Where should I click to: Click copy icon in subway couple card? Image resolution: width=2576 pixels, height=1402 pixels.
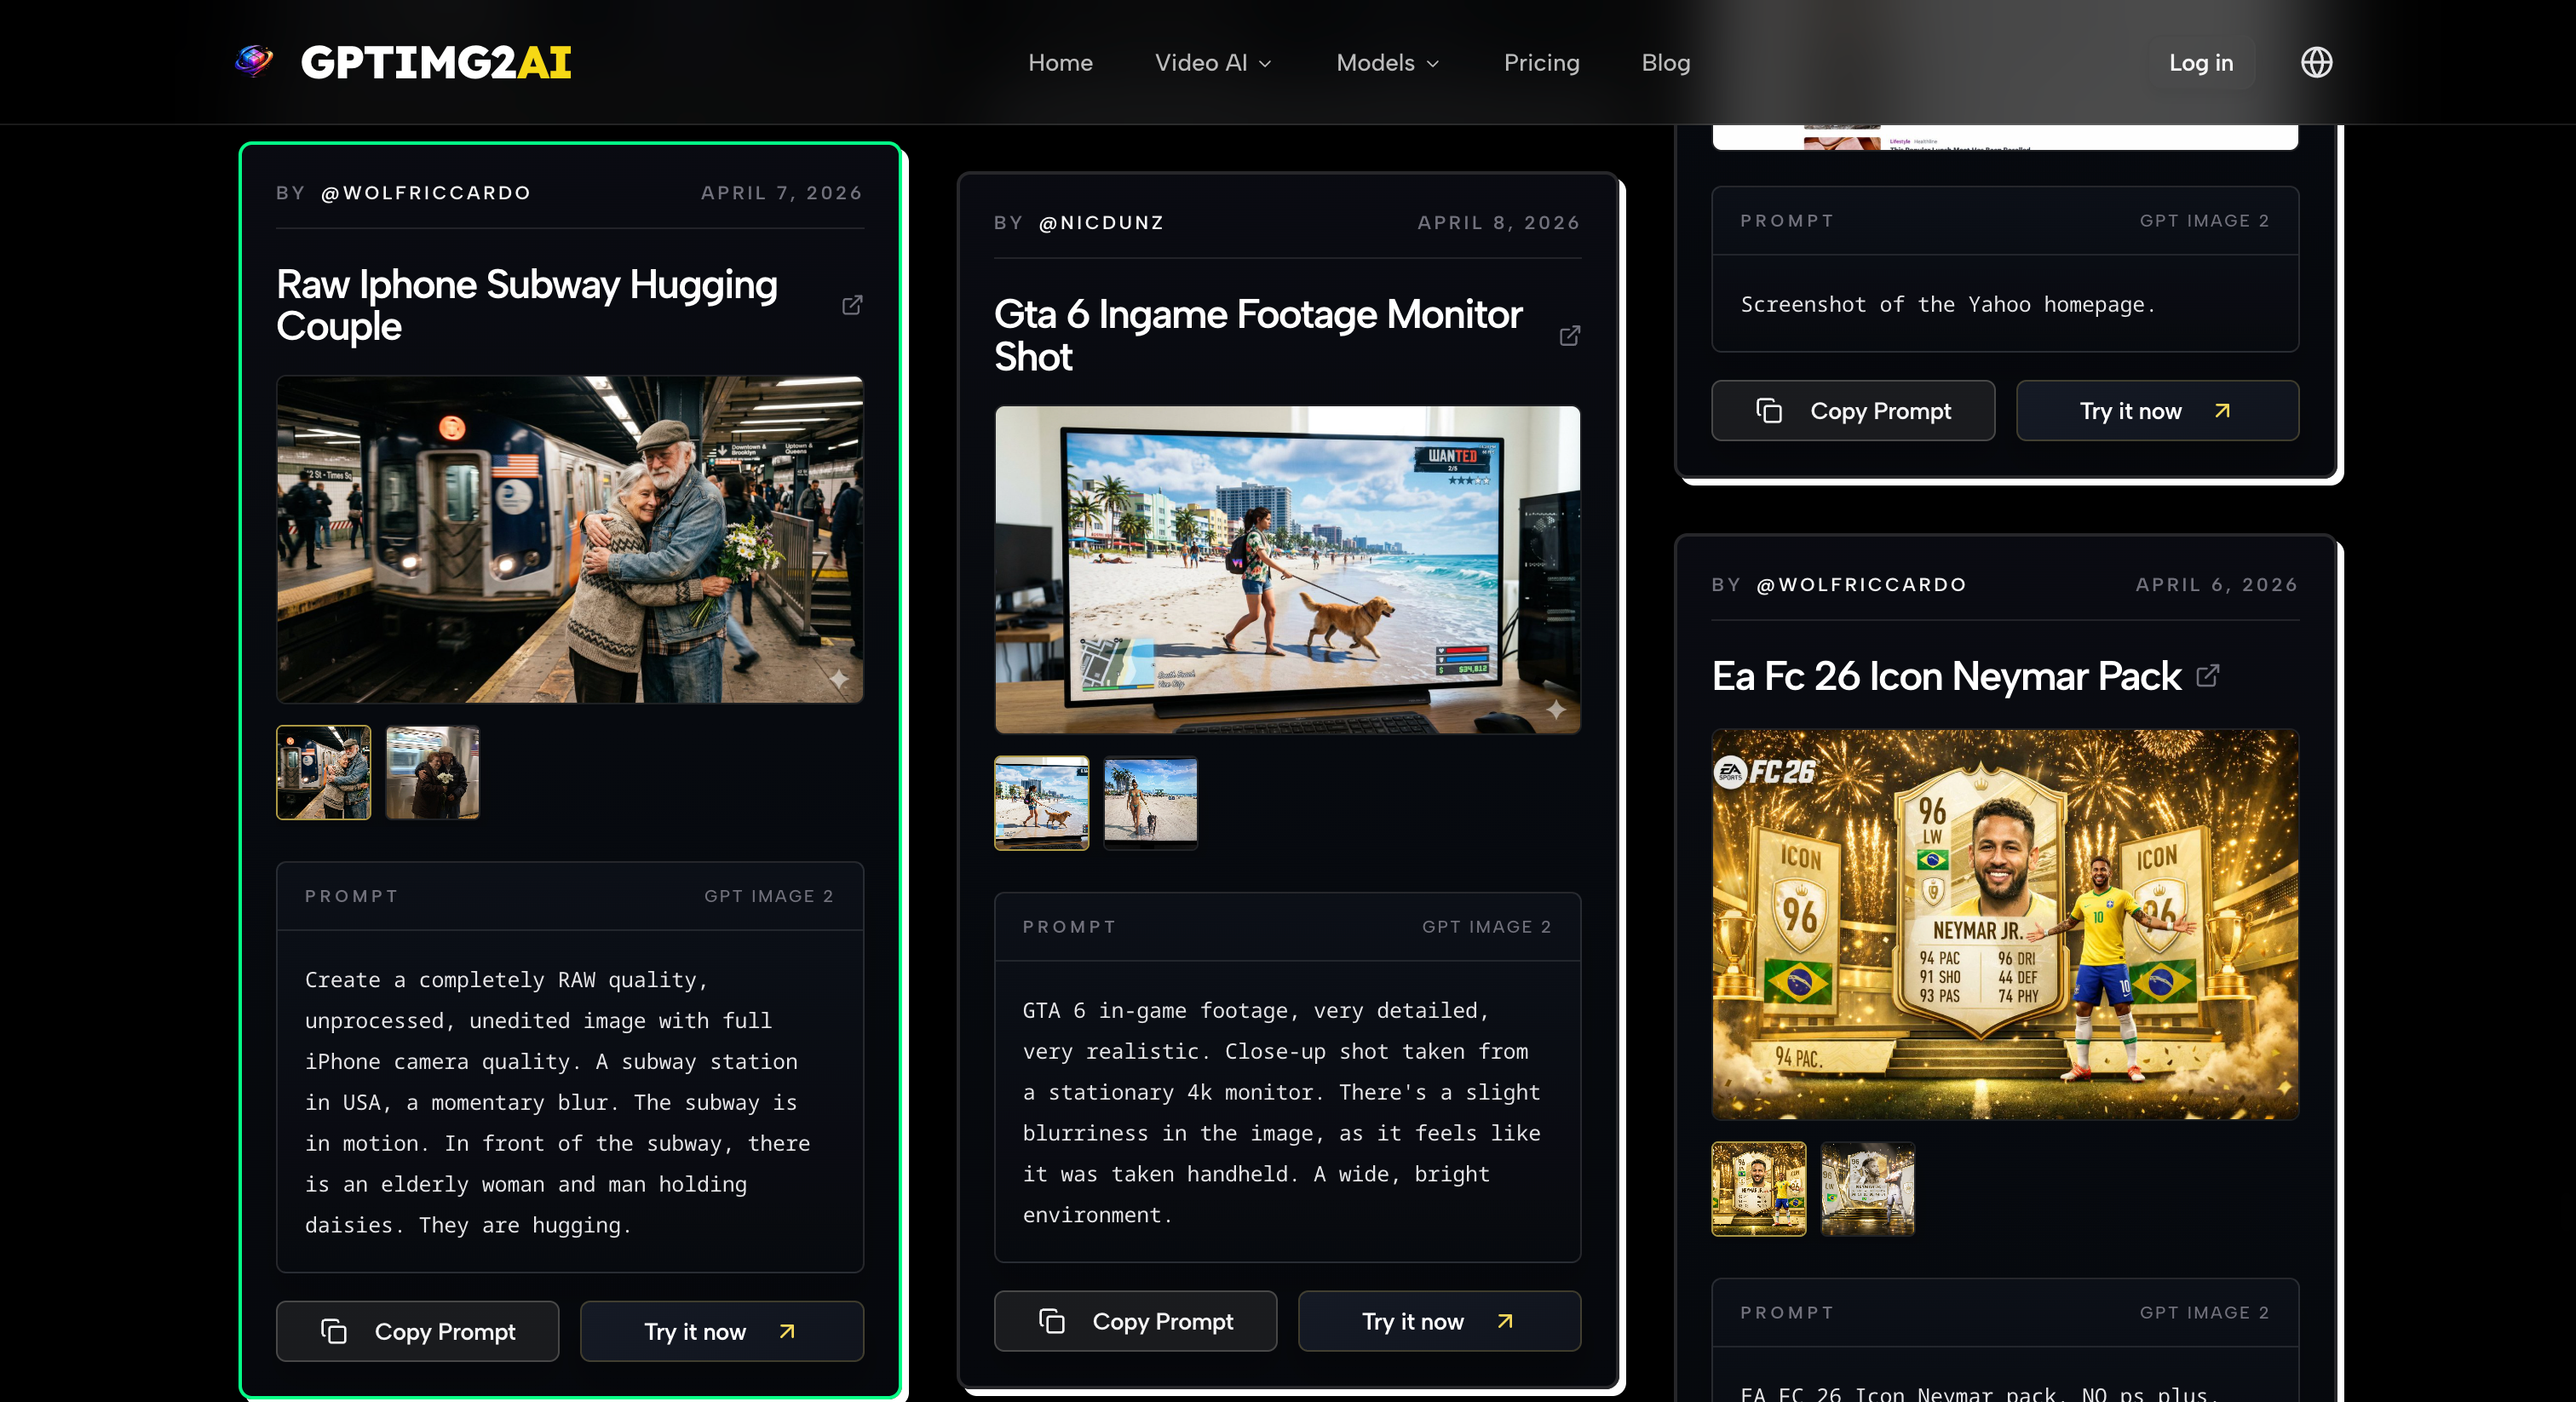tap(334, 1331)
